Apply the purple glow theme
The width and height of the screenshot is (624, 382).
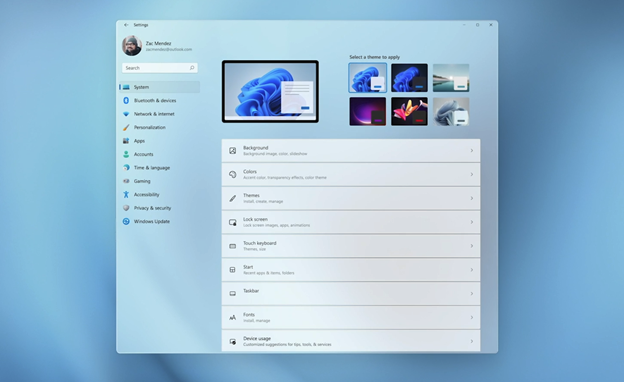pos(367,112)
